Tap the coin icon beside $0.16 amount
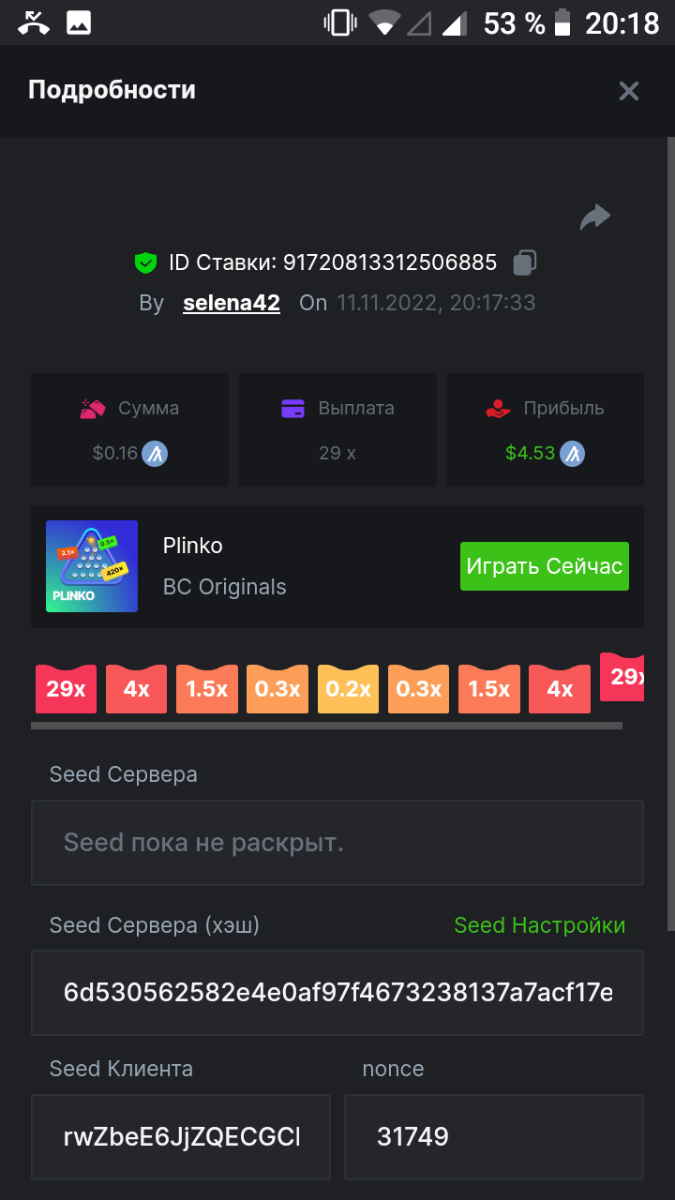The height and width of the screenshot is (1200, 675). point(154,454)
